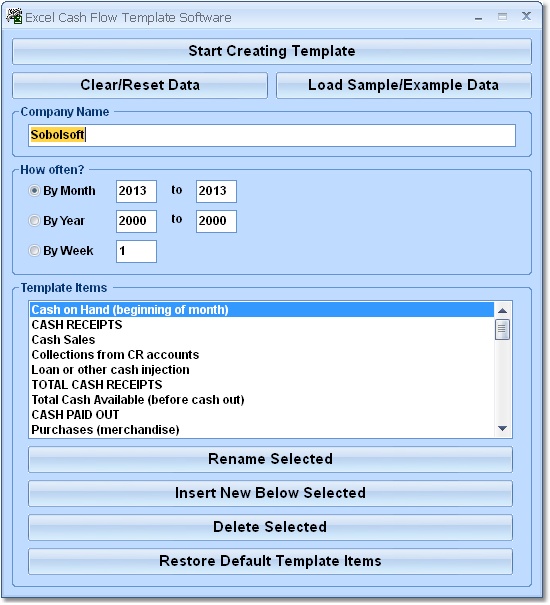
Task: Select 'Purchases (merchandise)' list item
Action: pos(262,430)
